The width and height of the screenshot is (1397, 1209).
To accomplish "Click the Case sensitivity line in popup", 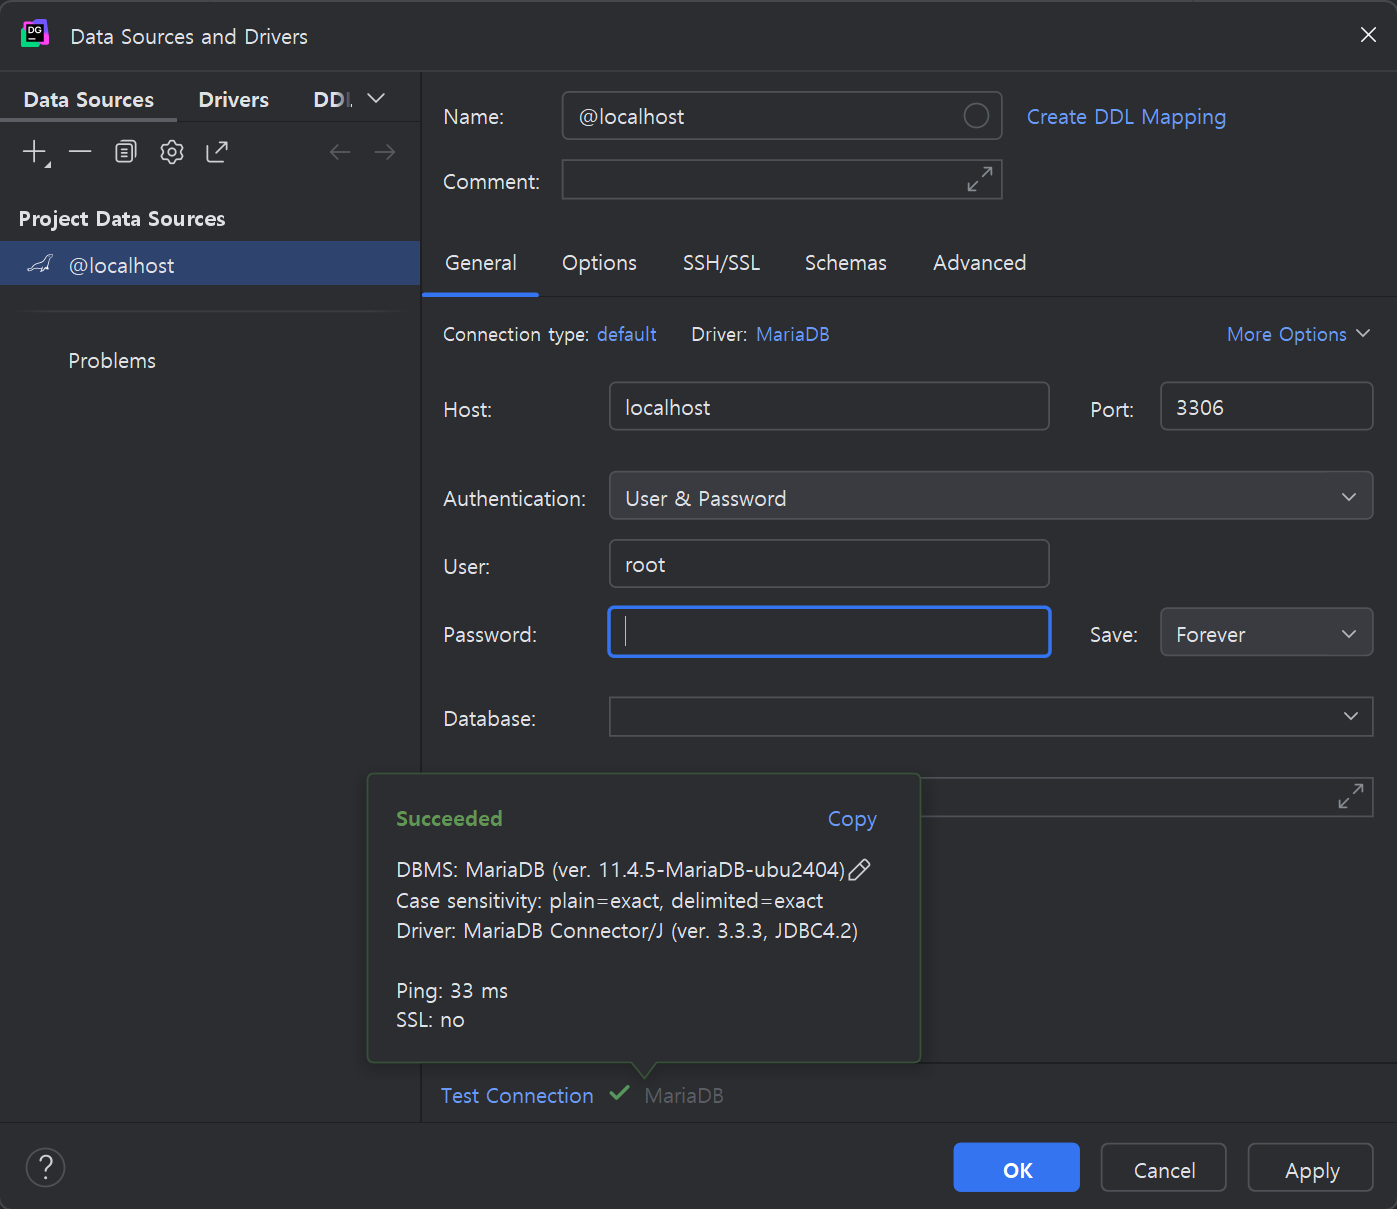I will (609, 901).
